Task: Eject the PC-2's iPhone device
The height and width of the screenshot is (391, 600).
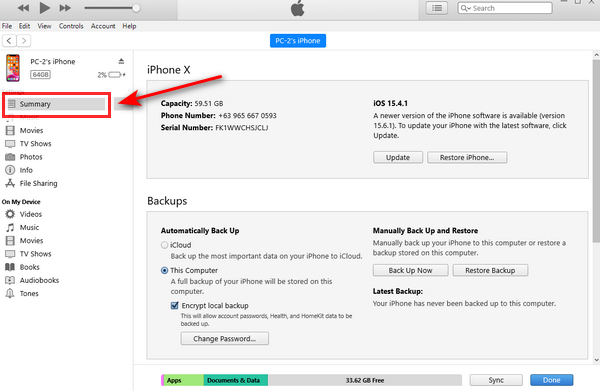Action: coord(121,61)
